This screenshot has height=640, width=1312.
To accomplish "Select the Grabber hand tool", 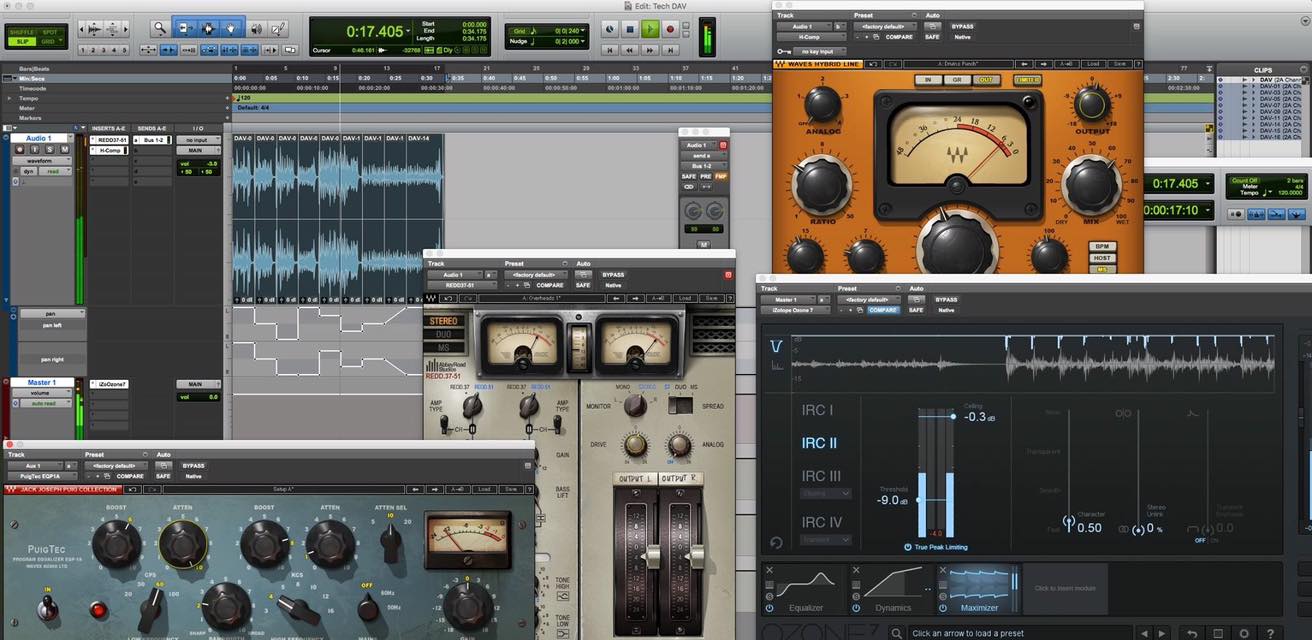I will 231,29.
